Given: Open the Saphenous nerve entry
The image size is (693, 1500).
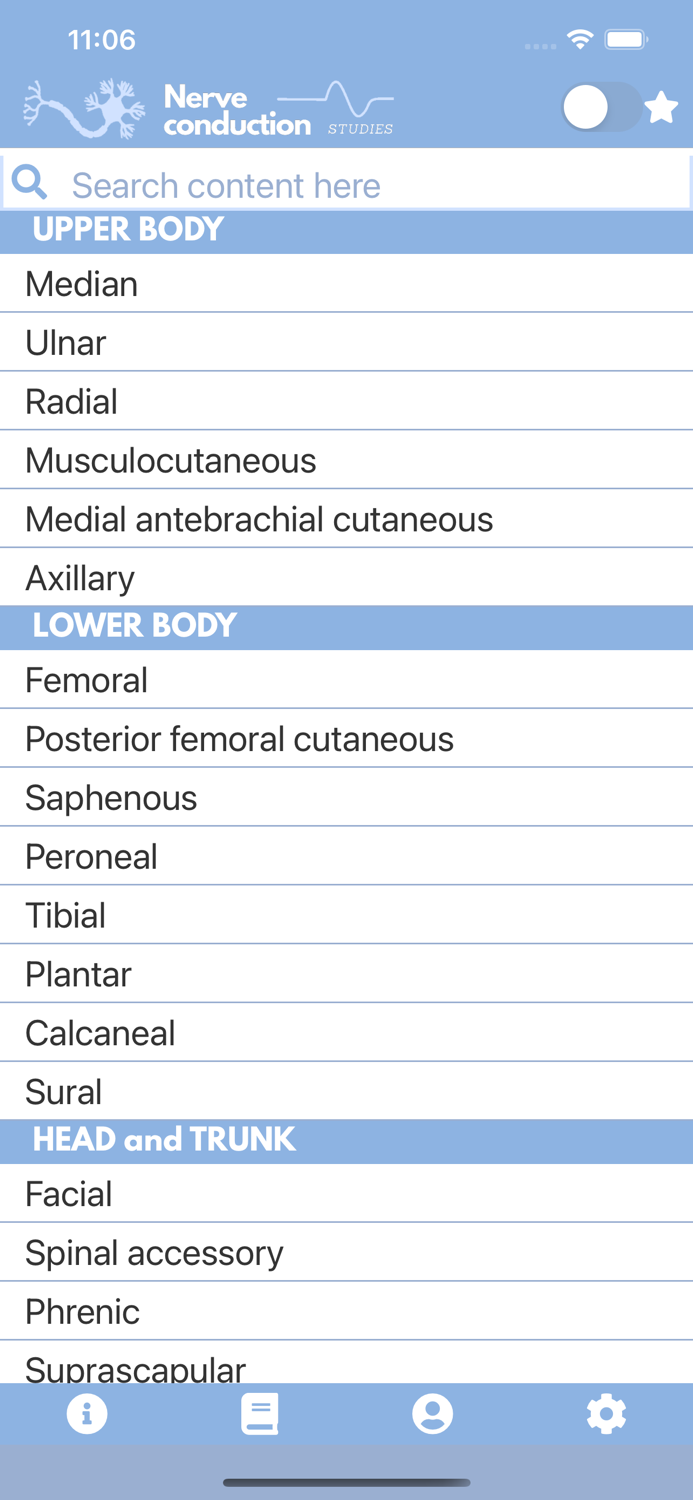Looking at the screenshot, I should 346,797.
